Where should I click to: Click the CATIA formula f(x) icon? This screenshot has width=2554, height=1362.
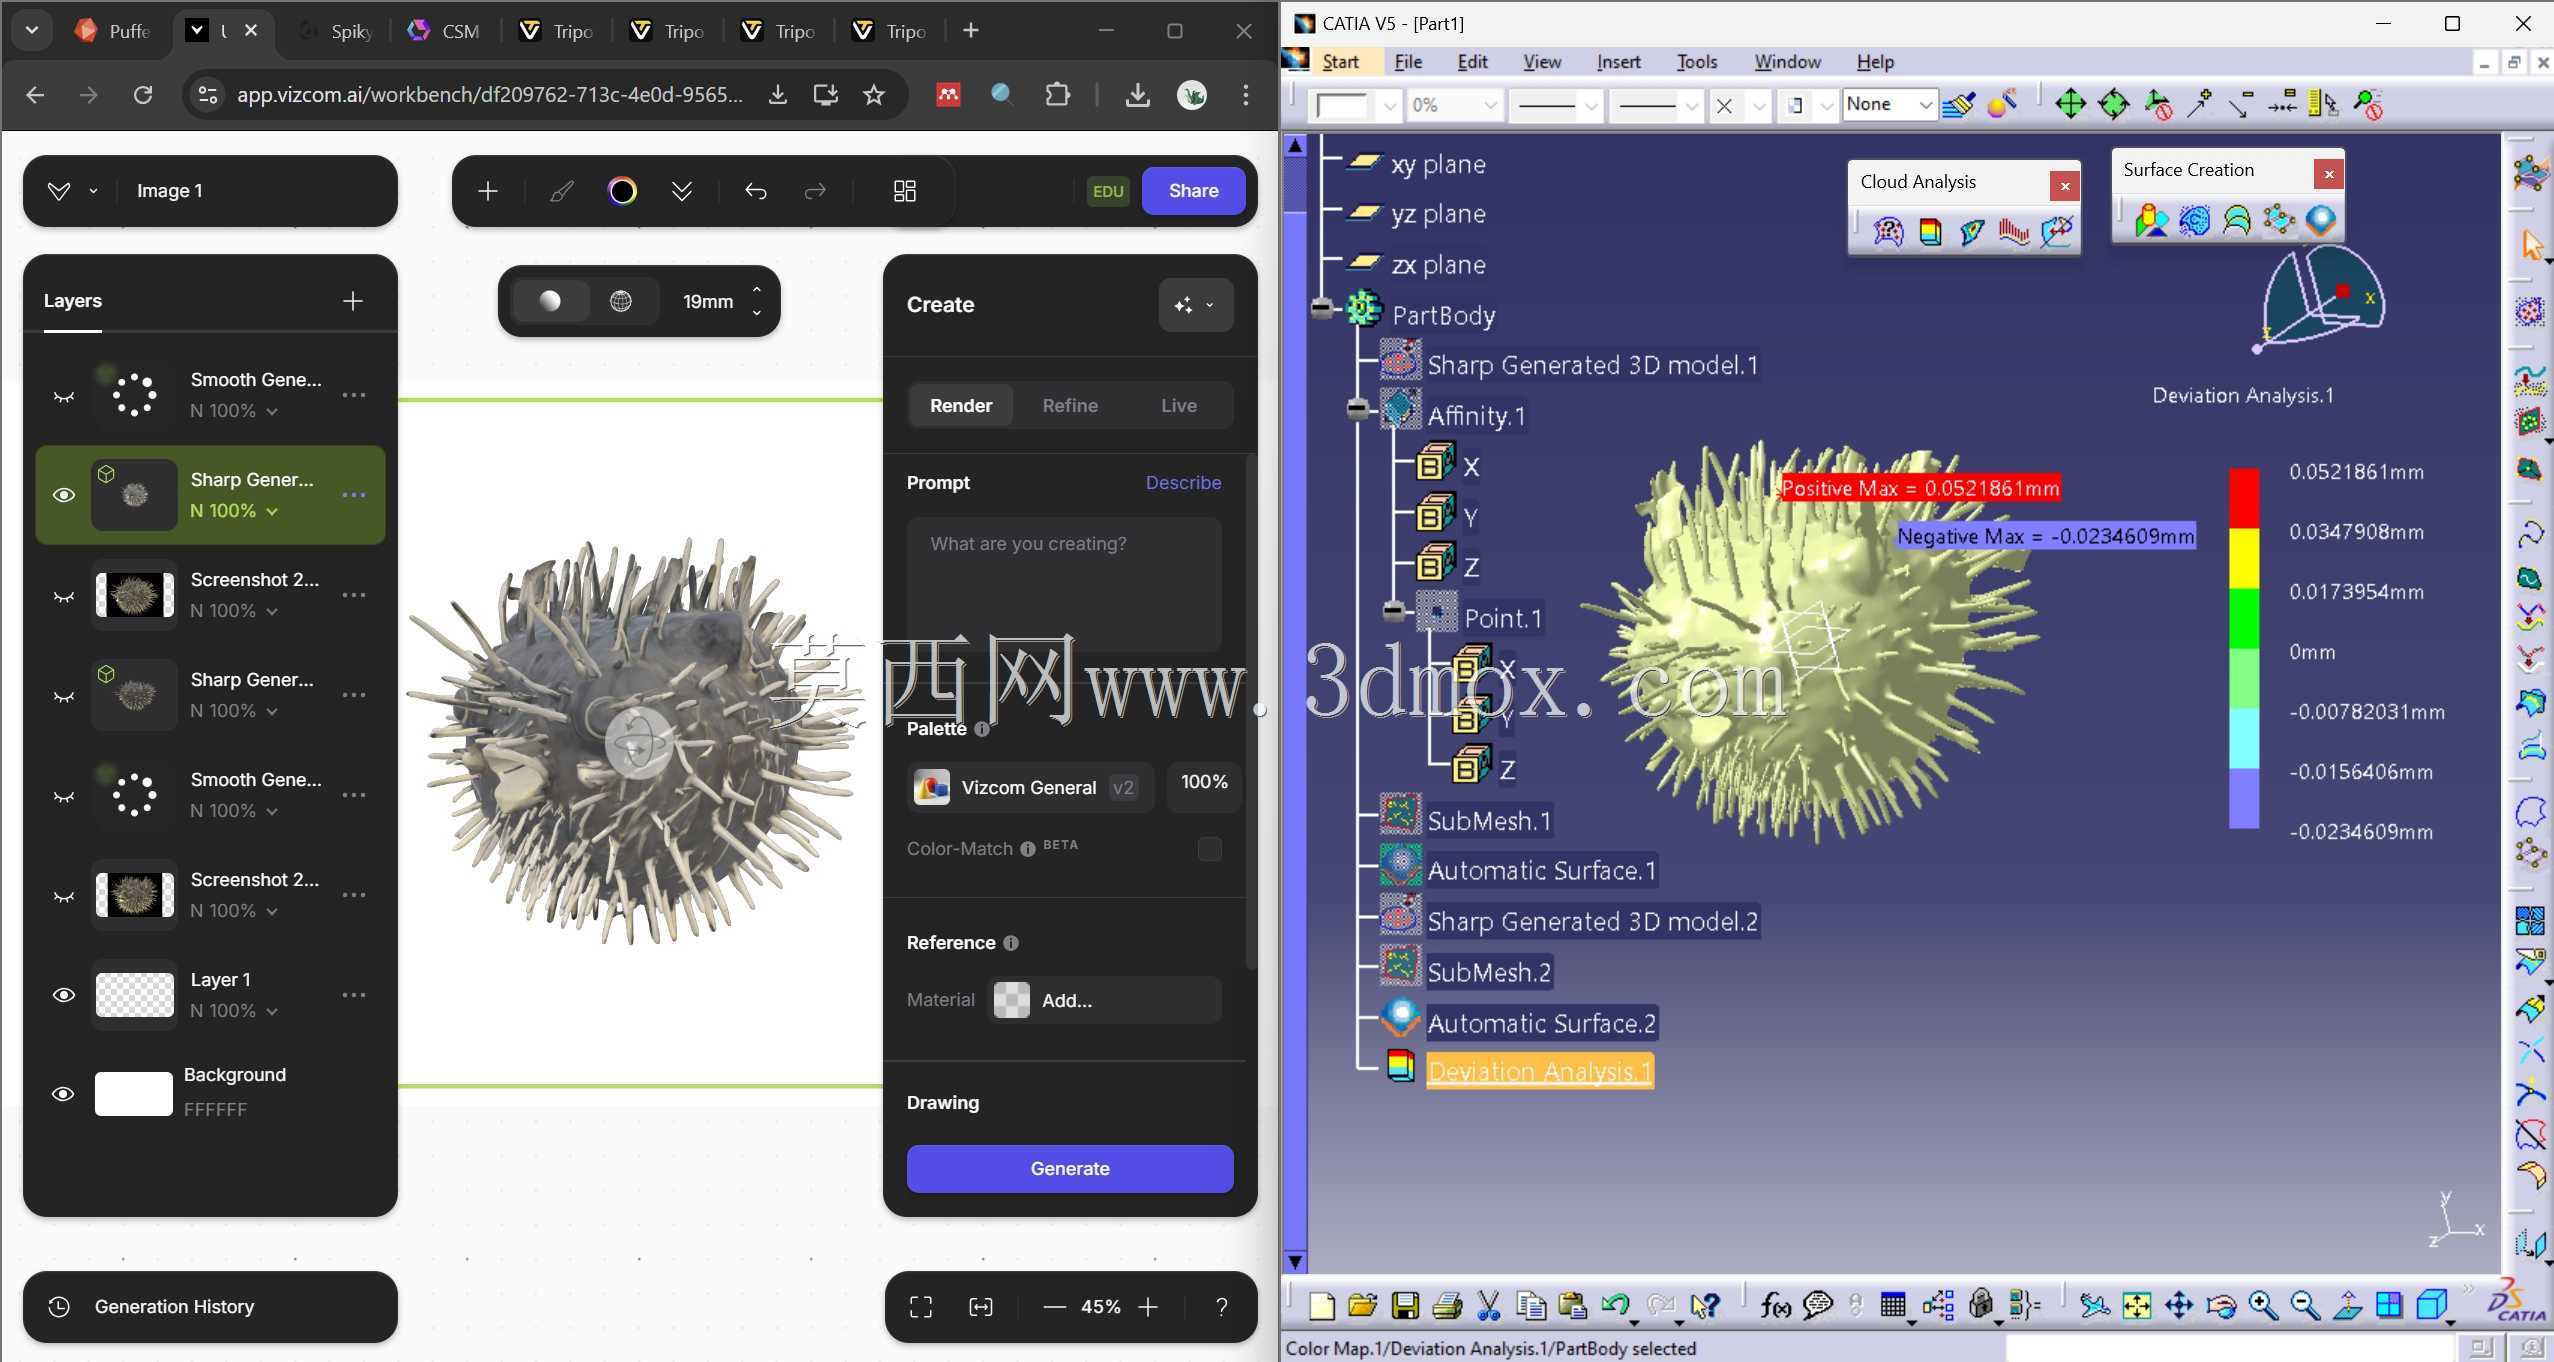click(1776, 1305)
